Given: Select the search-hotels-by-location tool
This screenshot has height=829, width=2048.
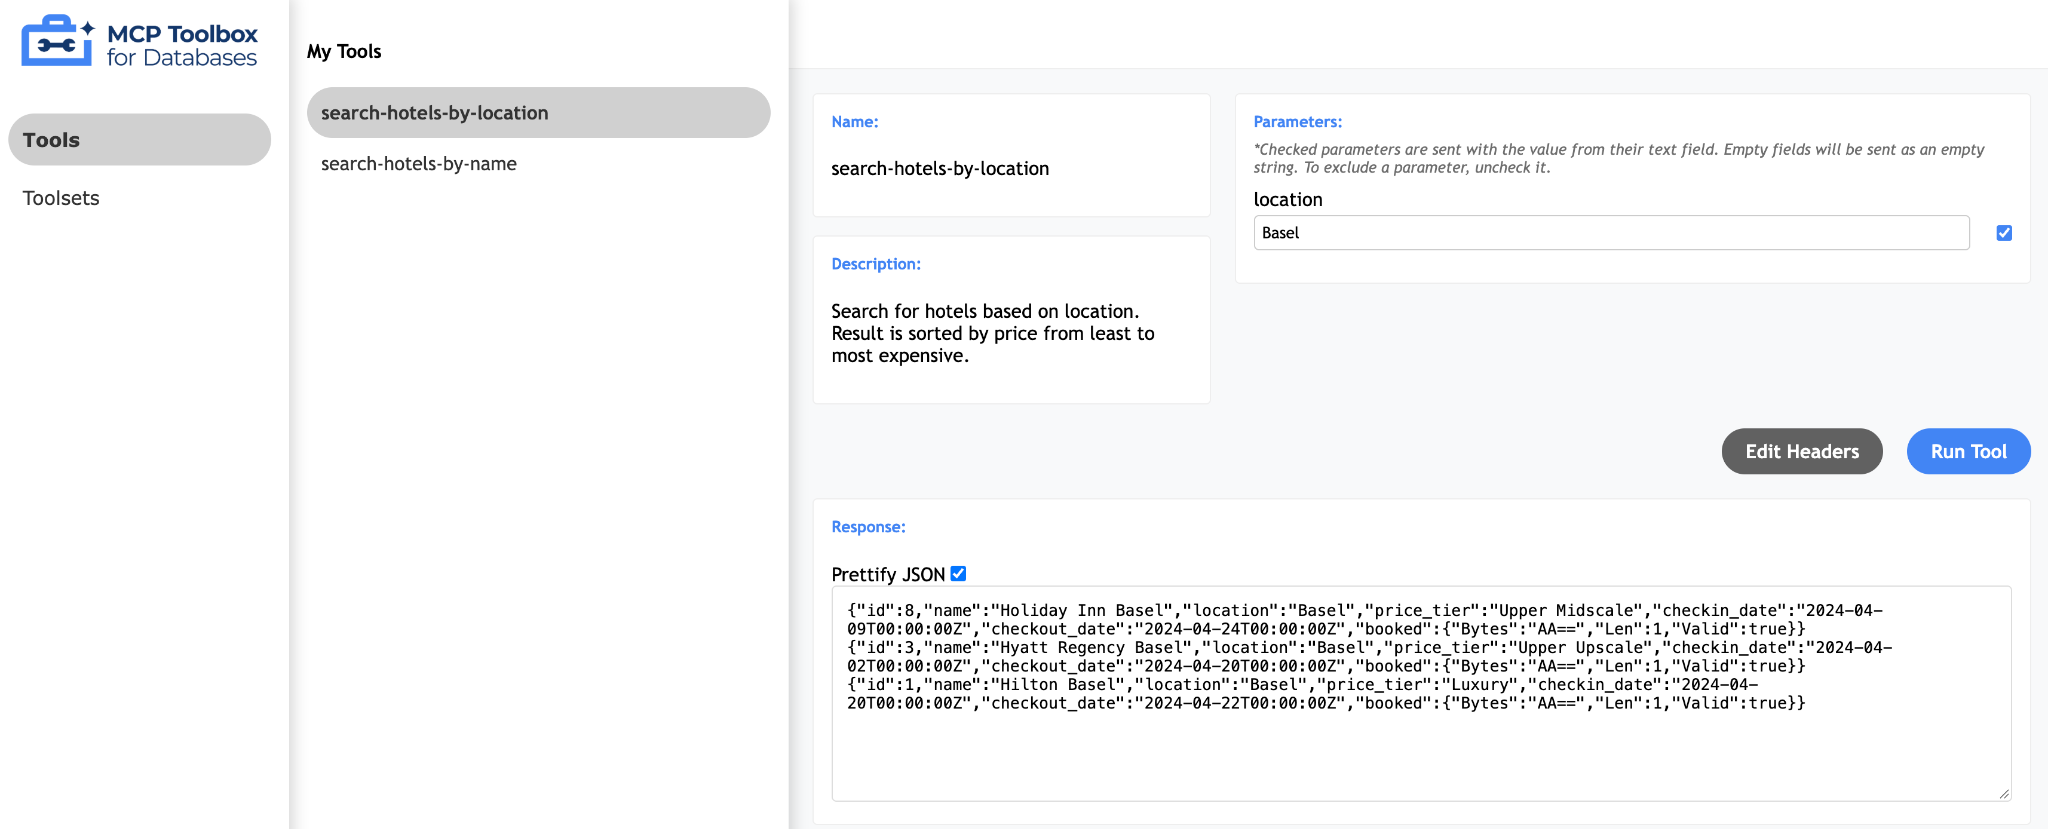Looking at the screenshot, I should (x=538, y=113).
